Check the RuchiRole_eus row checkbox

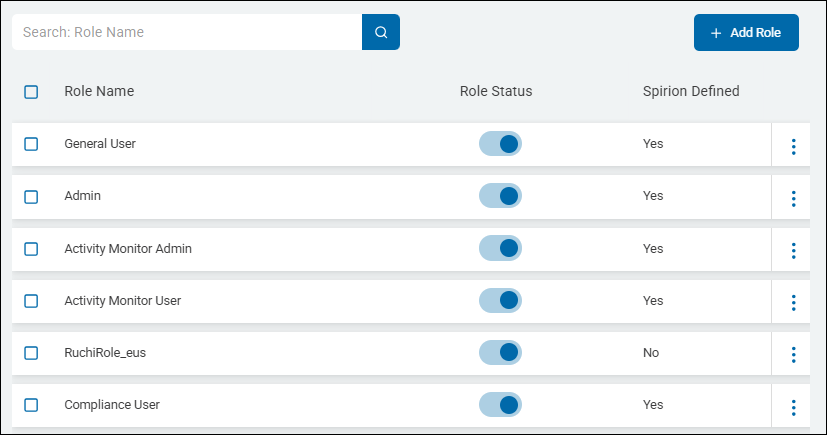31,353
